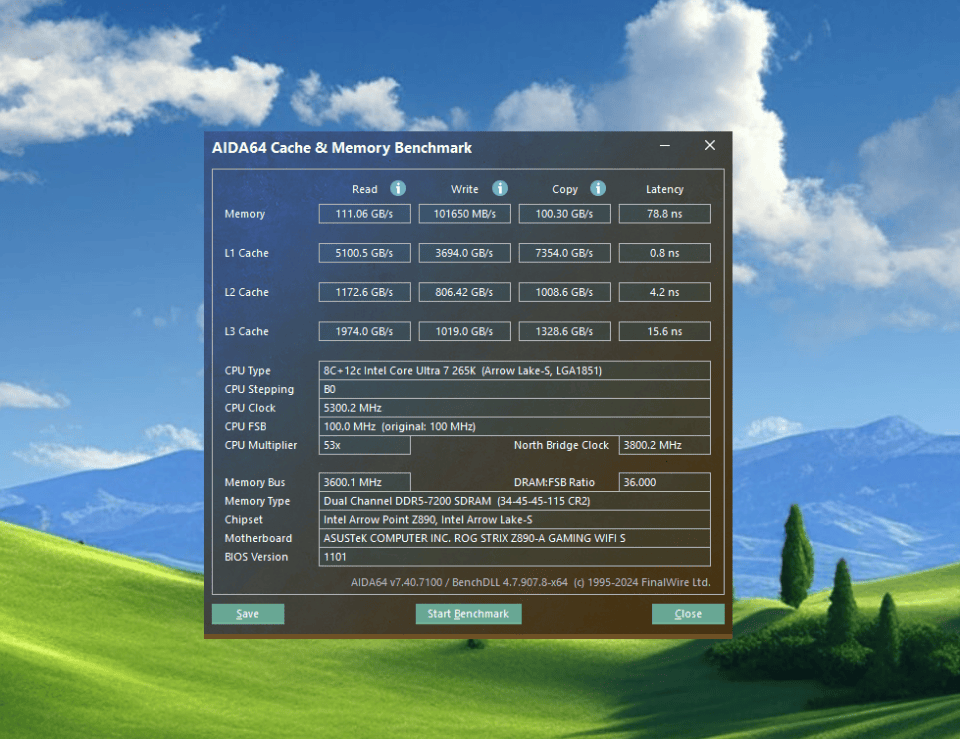Click the L3 Cache row label
The image size is (960, 739).
pyautogui.click(x=247, y=331)
